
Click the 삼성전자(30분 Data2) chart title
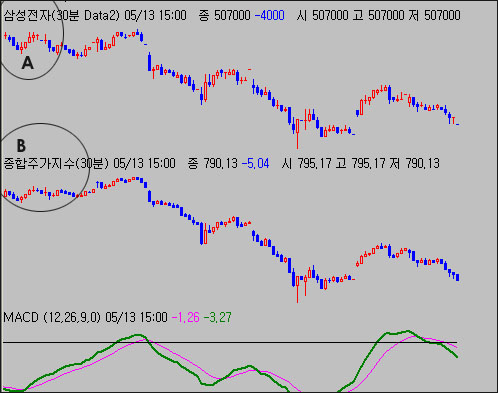61,16
